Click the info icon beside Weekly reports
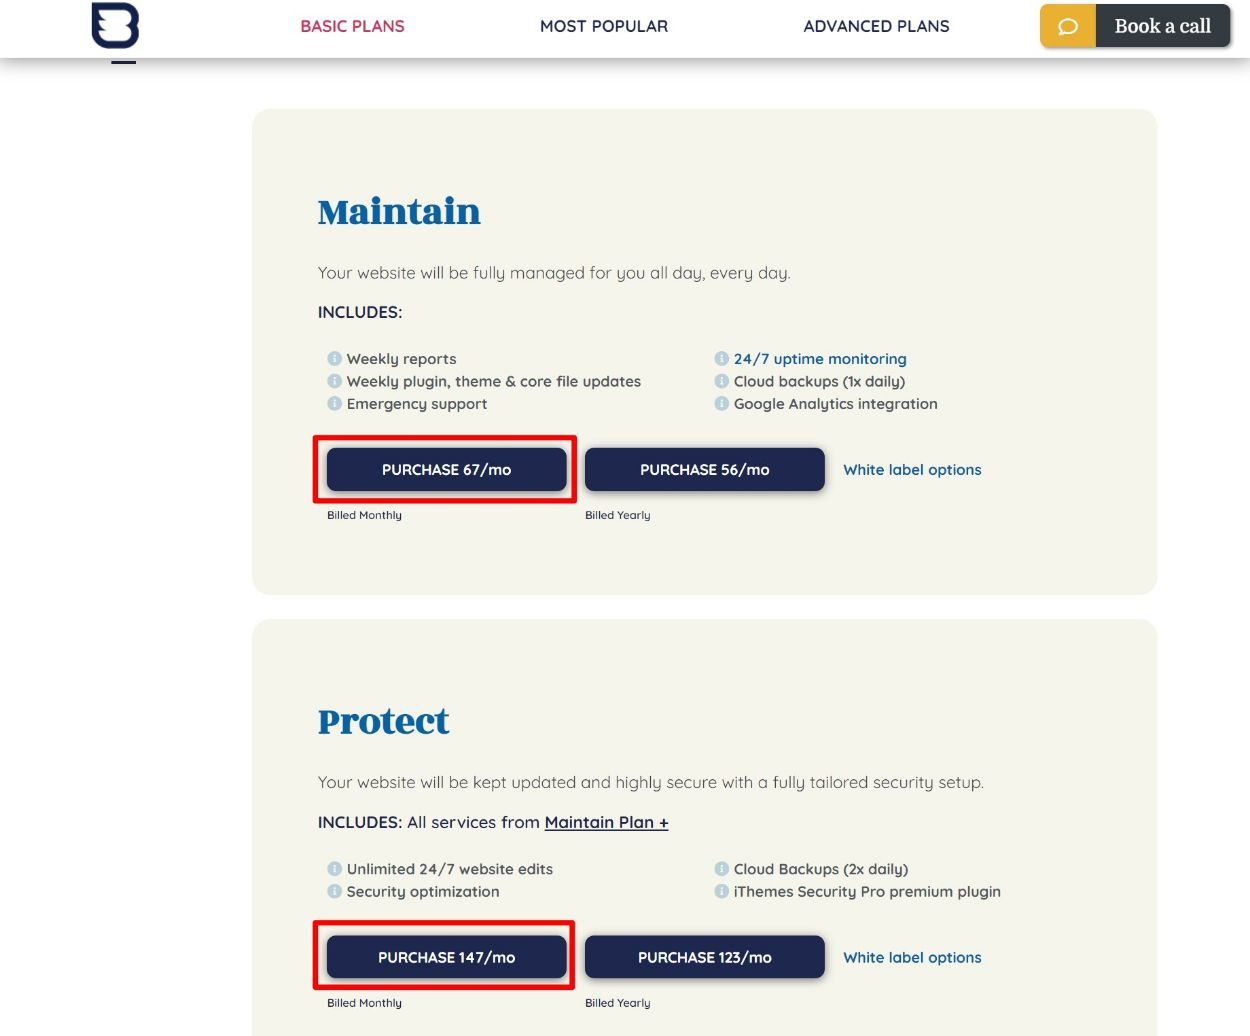1250x1036 pixels. pyautogui.click(x=334, y=358)
